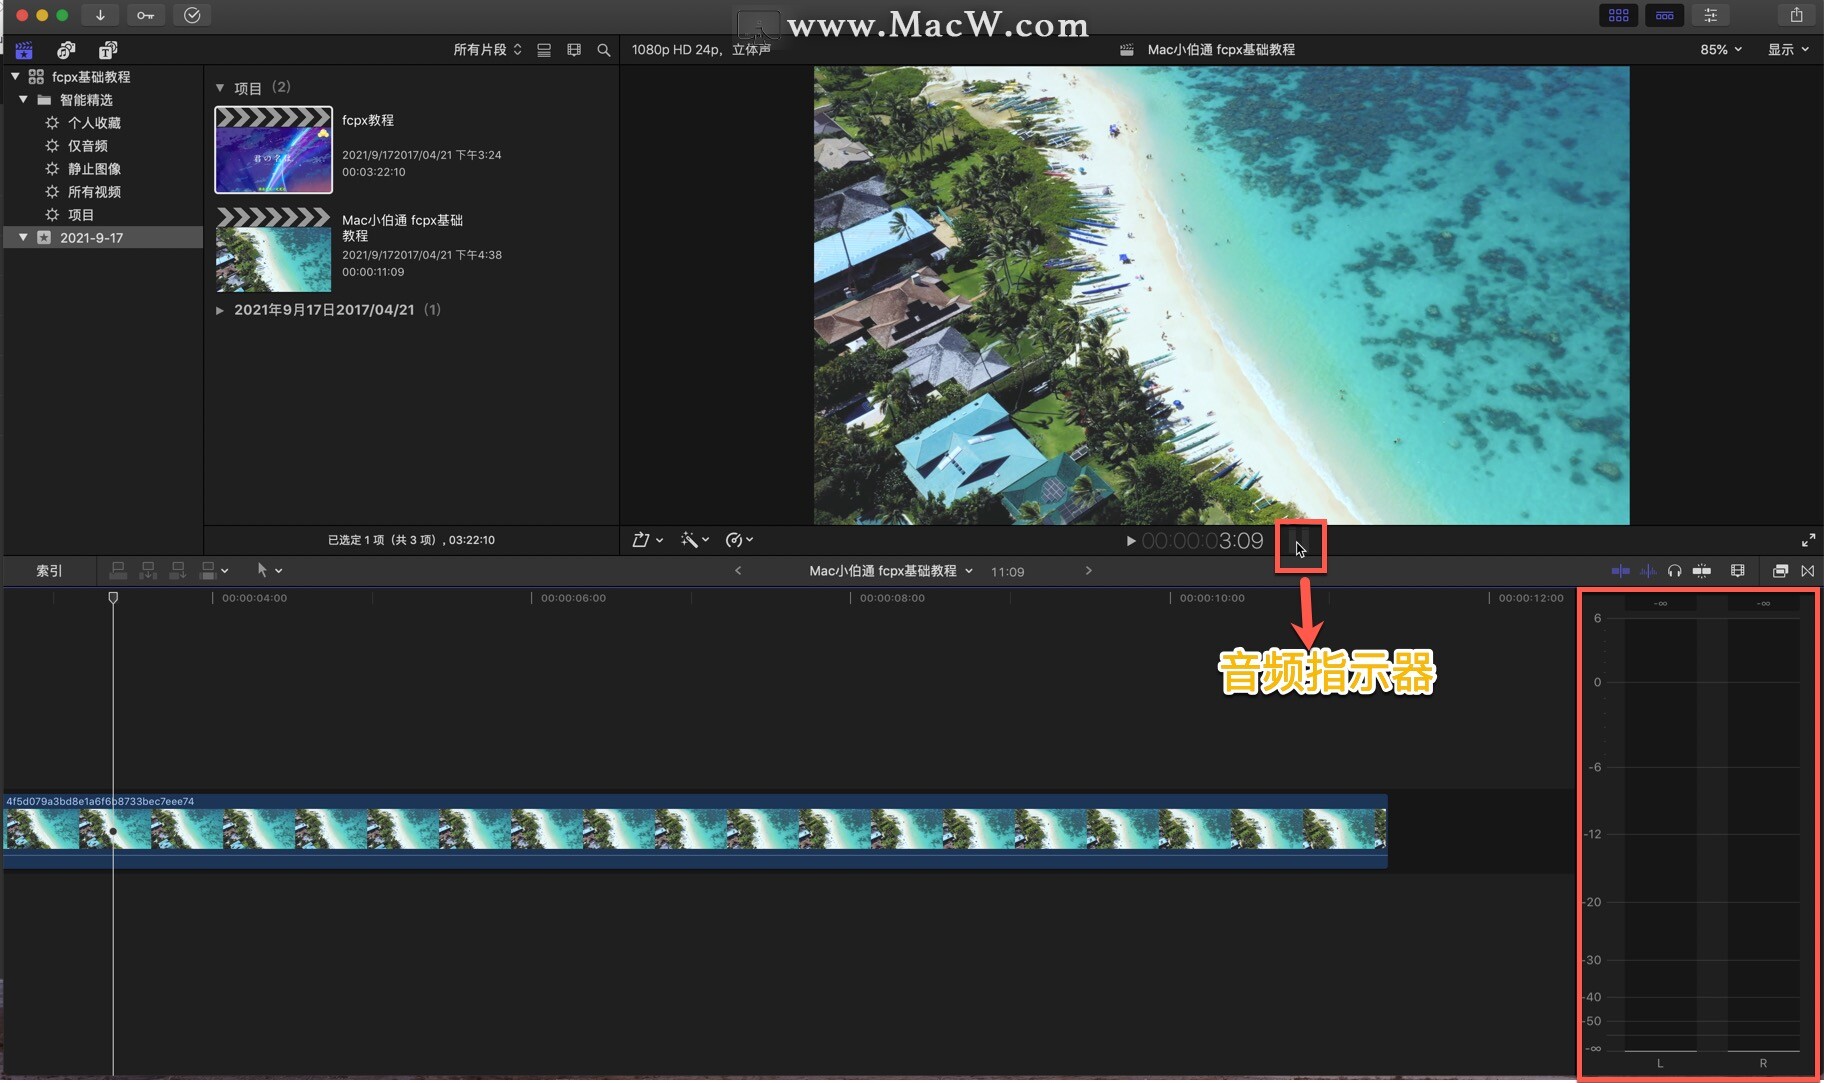The image size is (1824, 1083).
Task: Toggle solo headphones button
Action: (1675, 571)
